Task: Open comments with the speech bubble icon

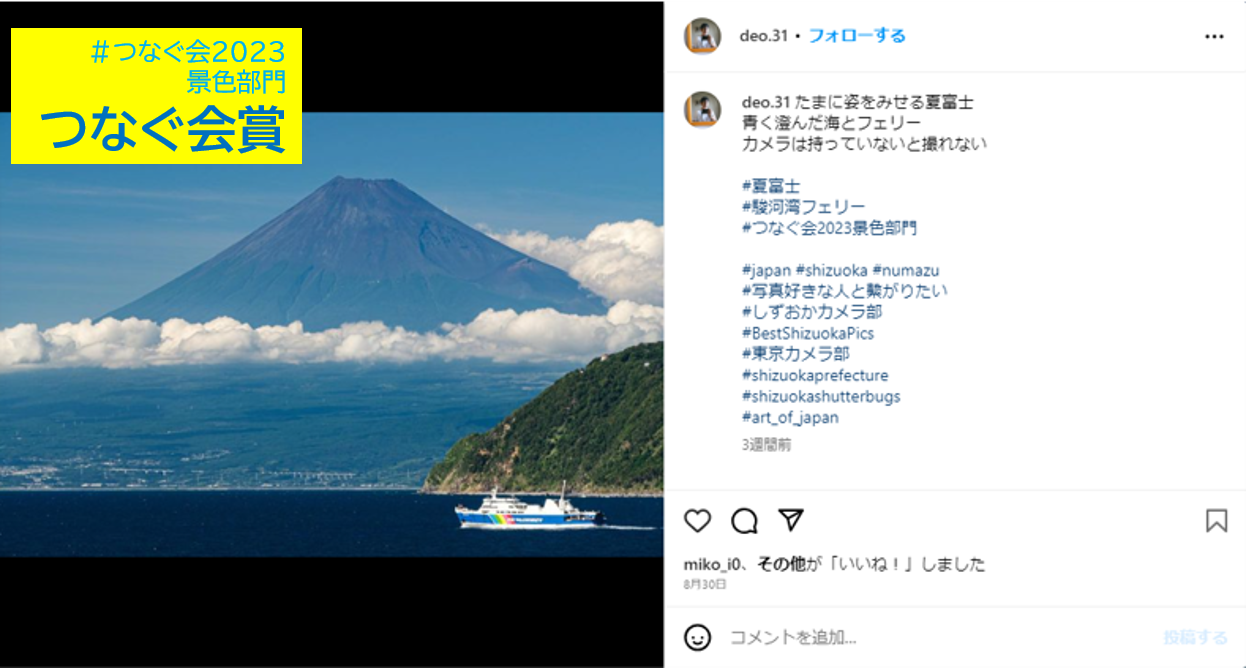Action: (744, 521)
